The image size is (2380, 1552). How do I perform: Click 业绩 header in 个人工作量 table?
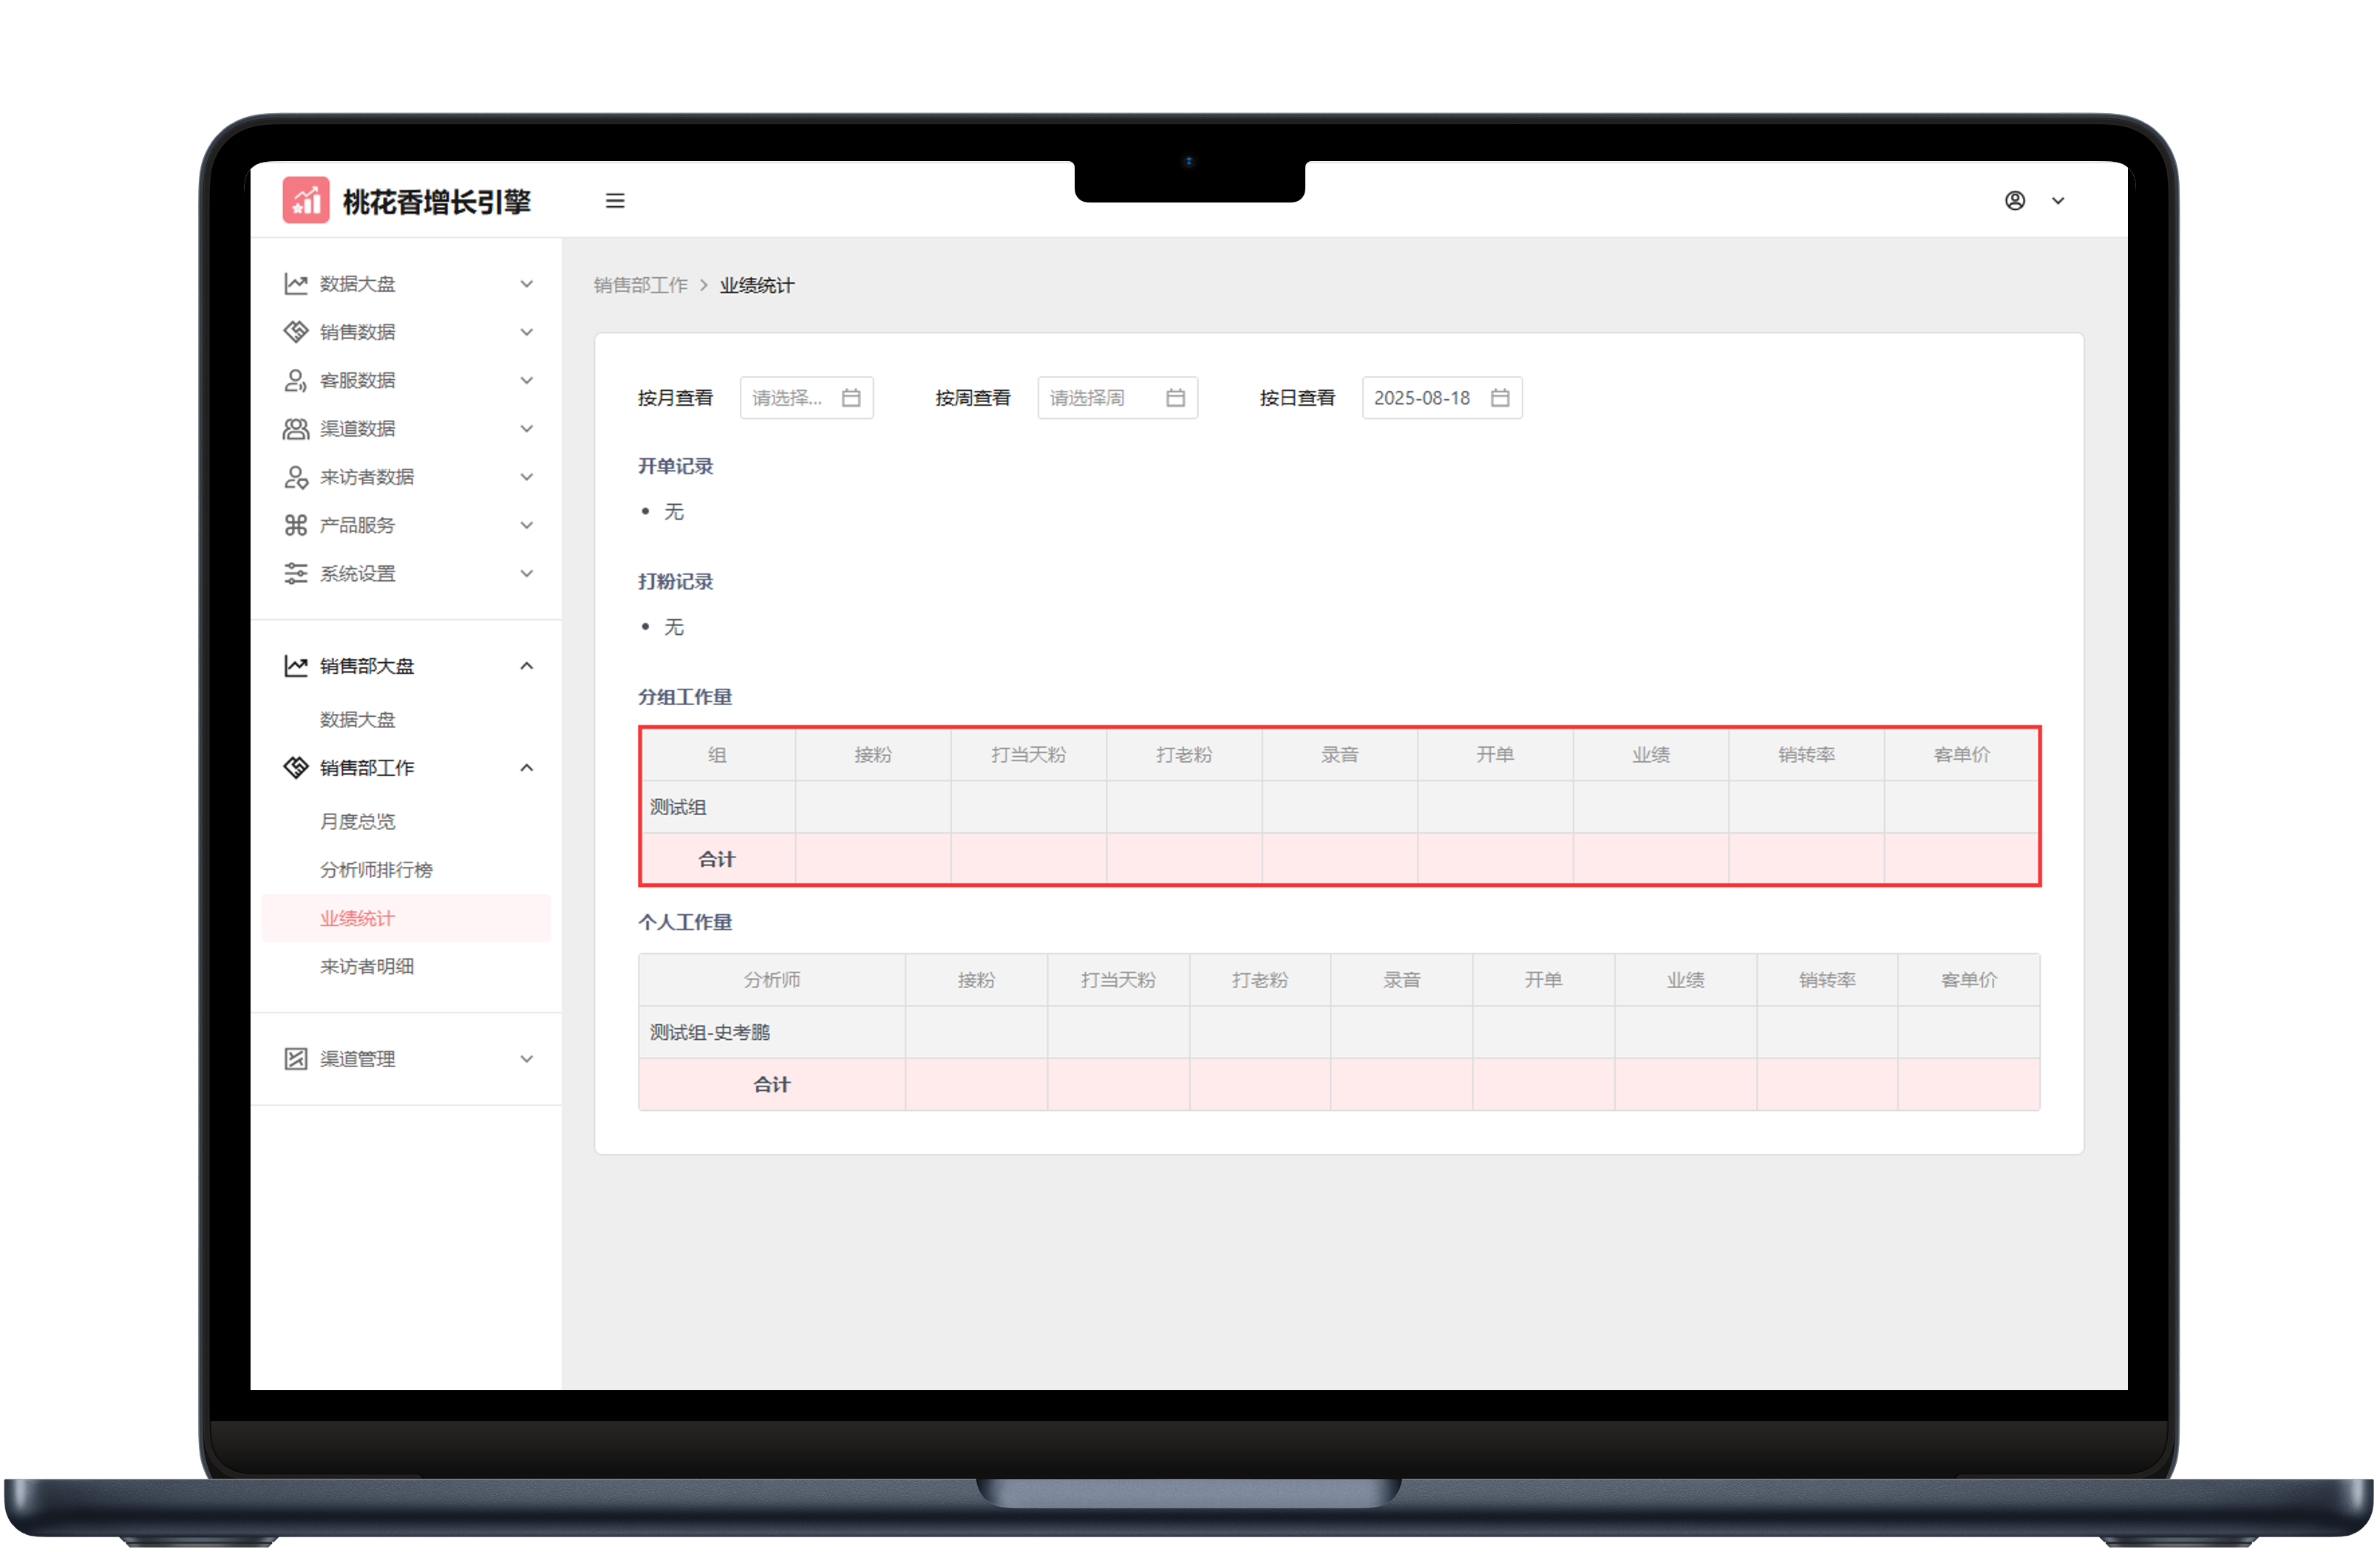point(1685,980)
